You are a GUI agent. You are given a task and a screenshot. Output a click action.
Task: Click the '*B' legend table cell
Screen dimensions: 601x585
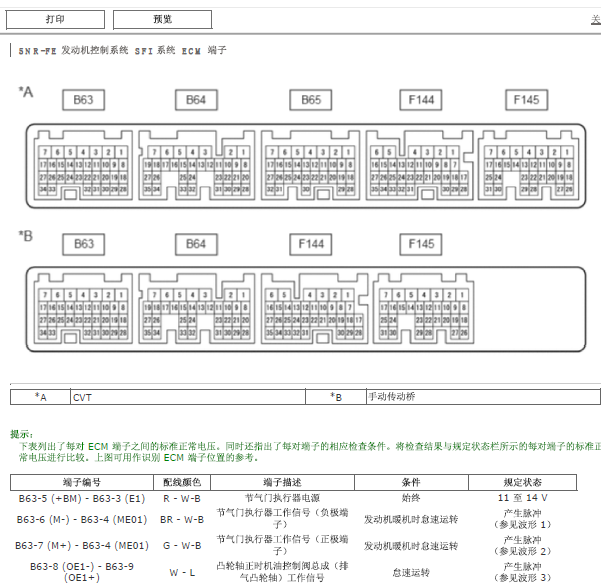(336, 397)
